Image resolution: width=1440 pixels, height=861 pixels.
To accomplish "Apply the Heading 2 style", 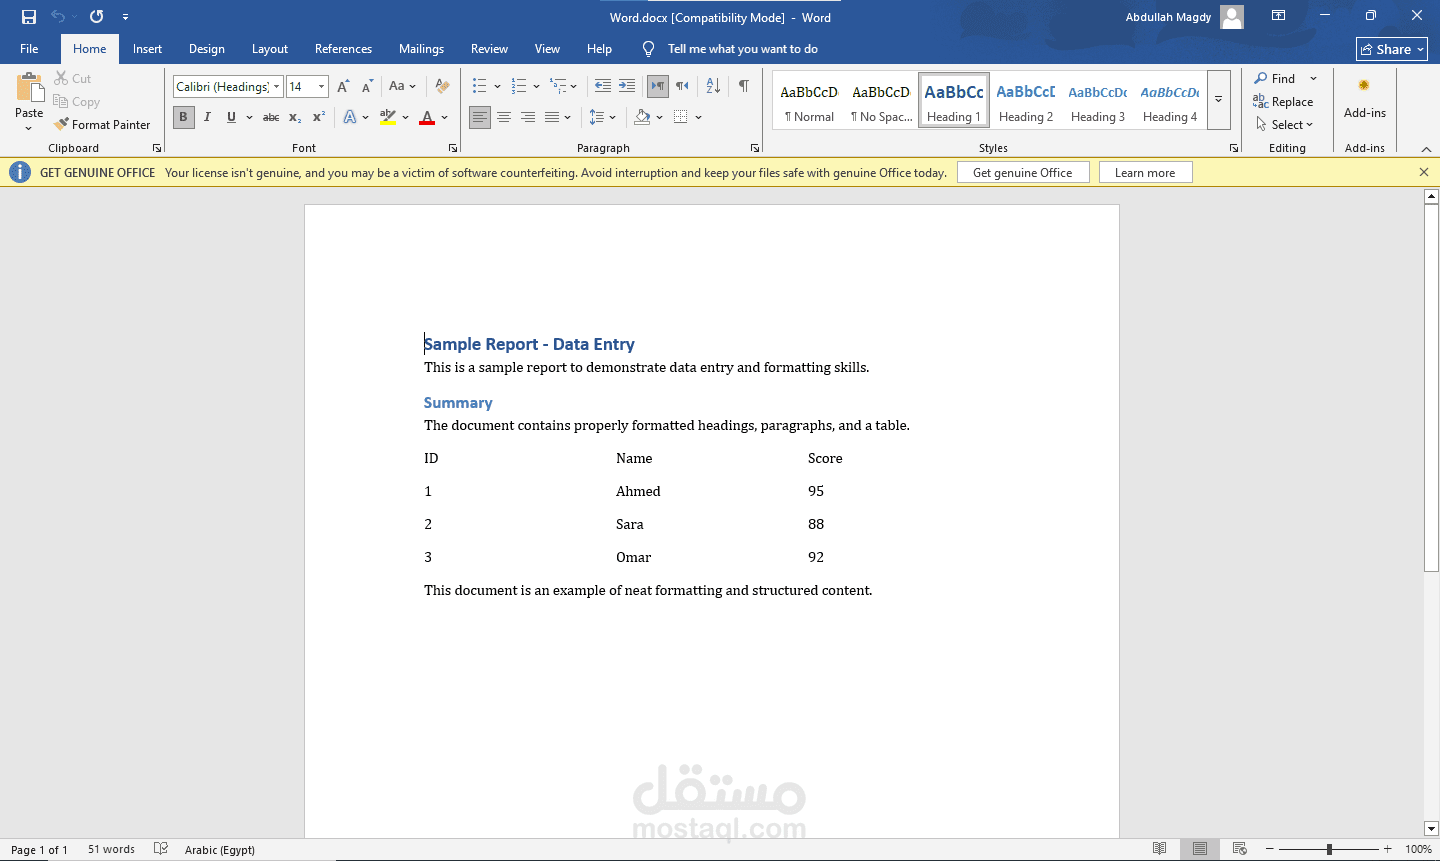I will point(1026,100).
